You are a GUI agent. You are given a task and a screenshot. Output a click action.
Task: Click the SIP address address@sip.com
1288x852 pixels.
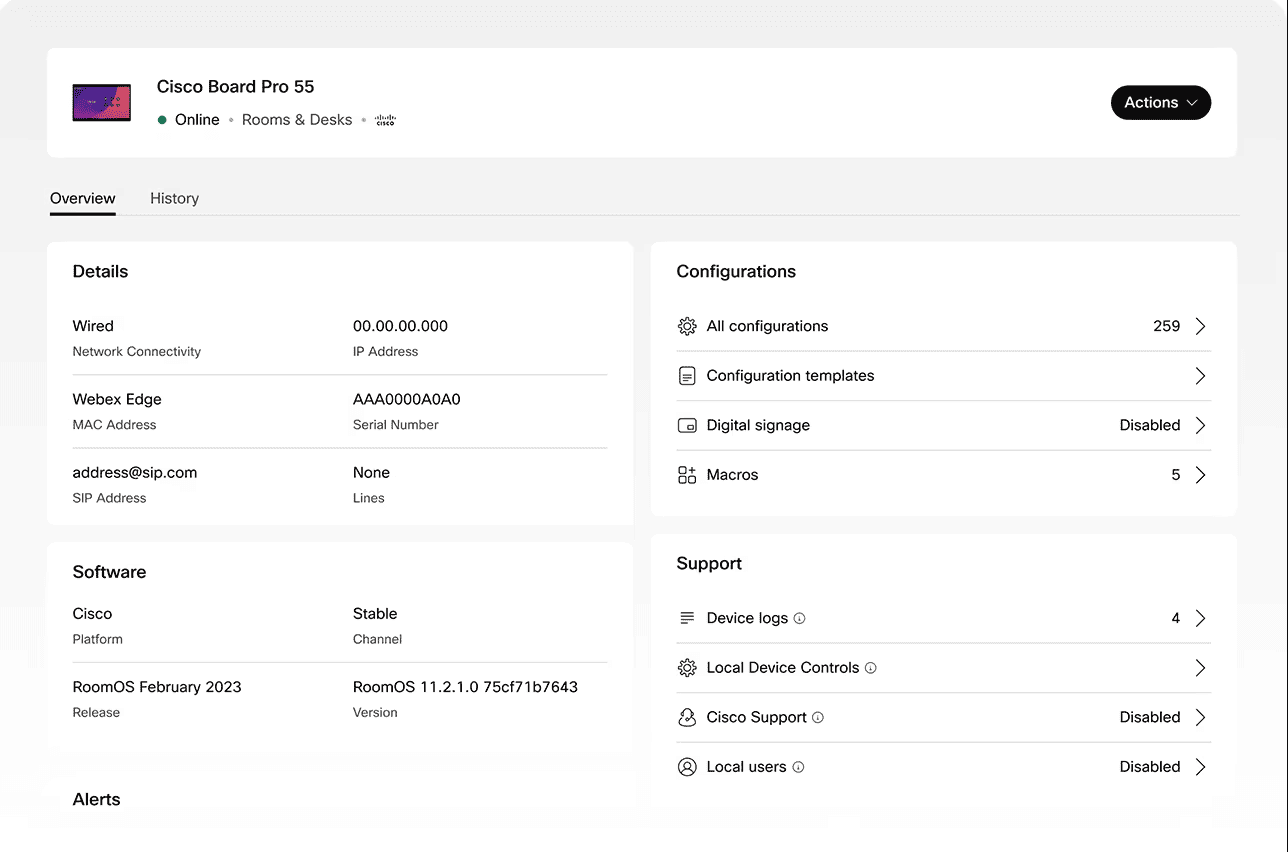click(x=135, y=473)
